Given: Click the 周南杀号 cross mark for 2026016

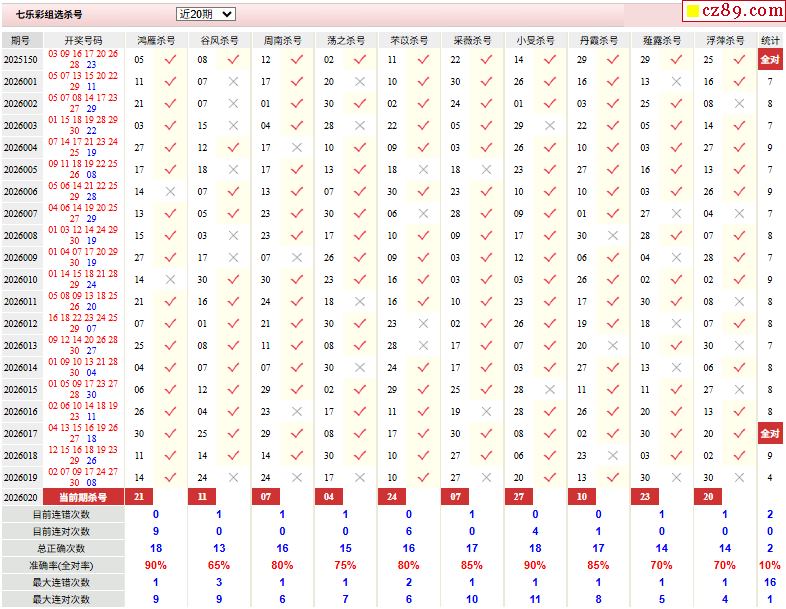Looking at the screenshot, I should 297,411.
